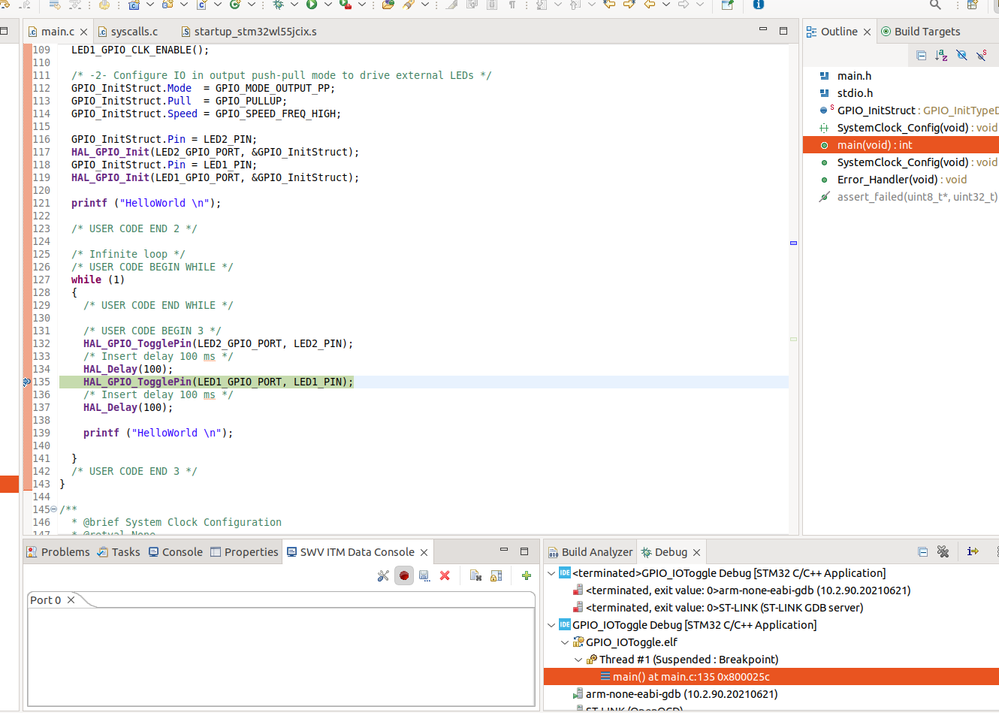Select stdio.h in the Outline
The width and height of the screenshot is (999, 713).
pos(854,93)
